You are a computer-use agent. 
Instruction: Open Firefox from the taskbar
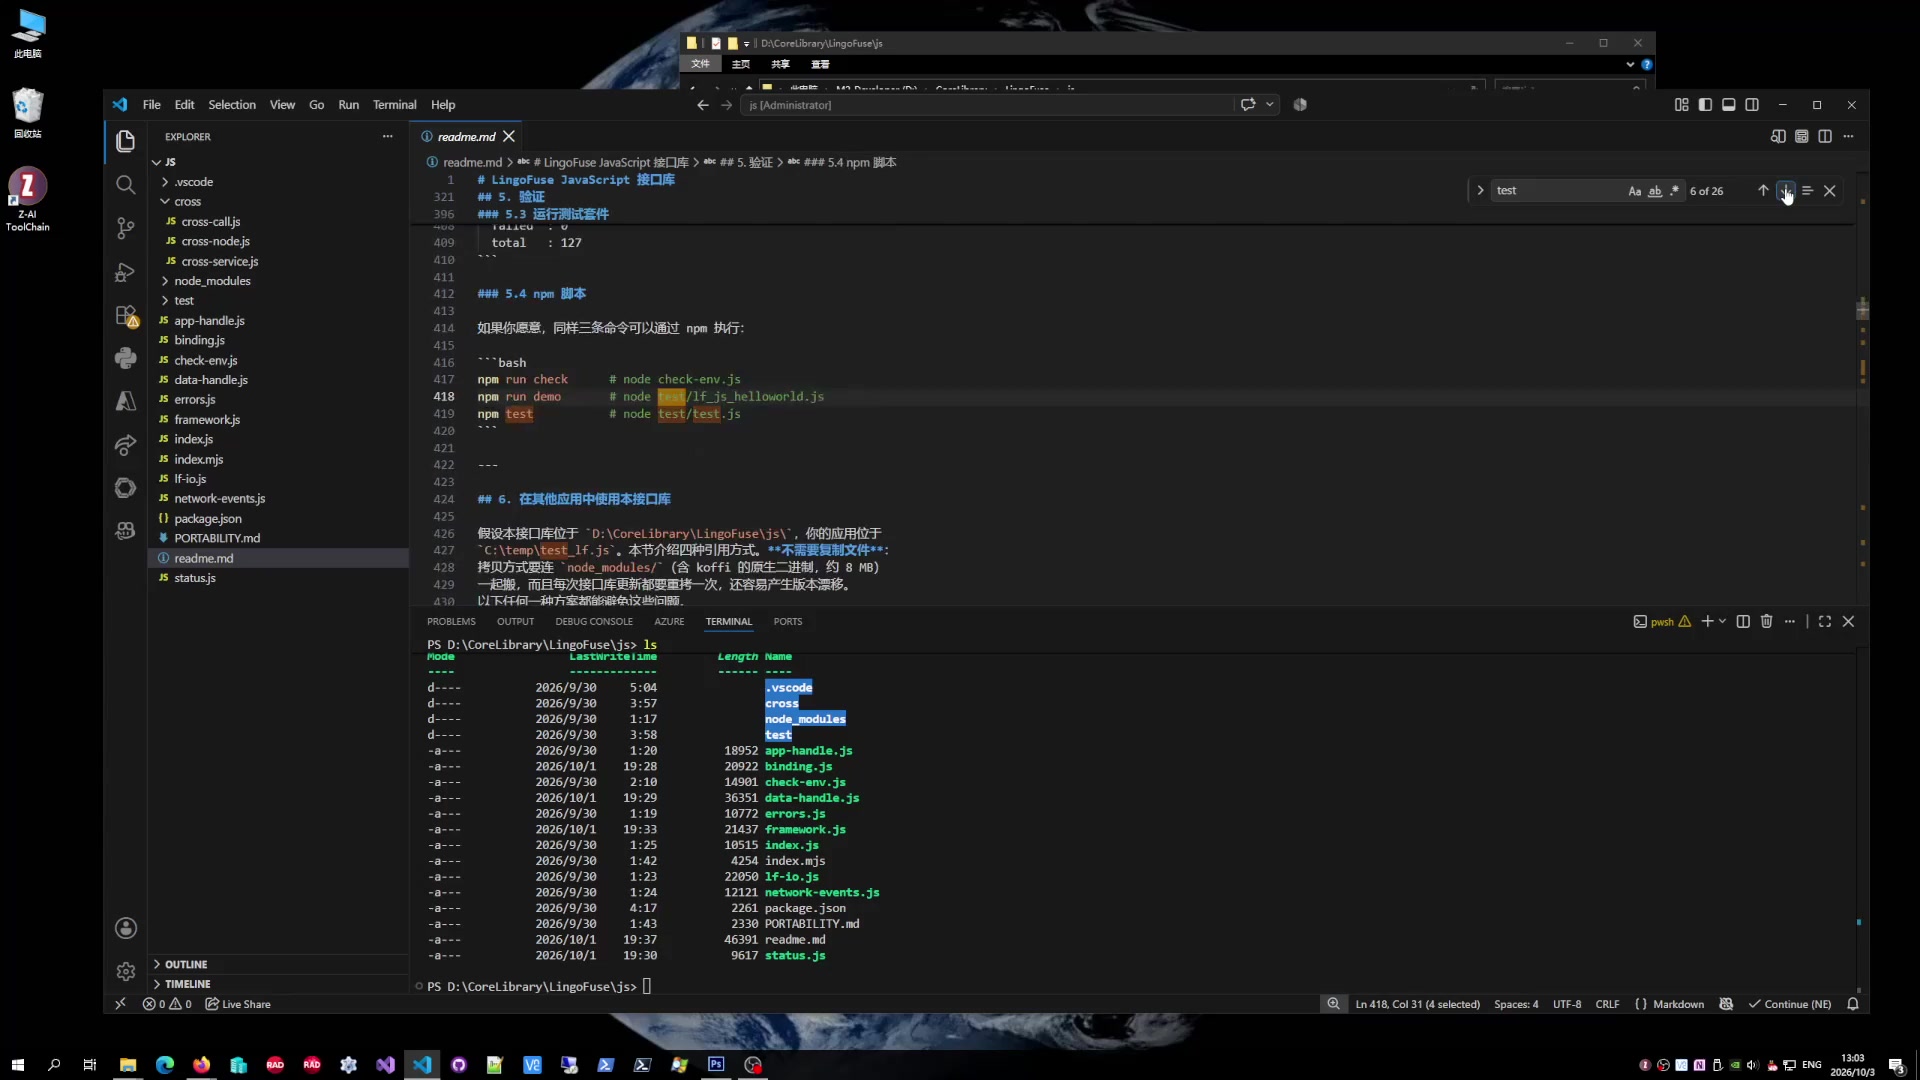[201, 1065]
